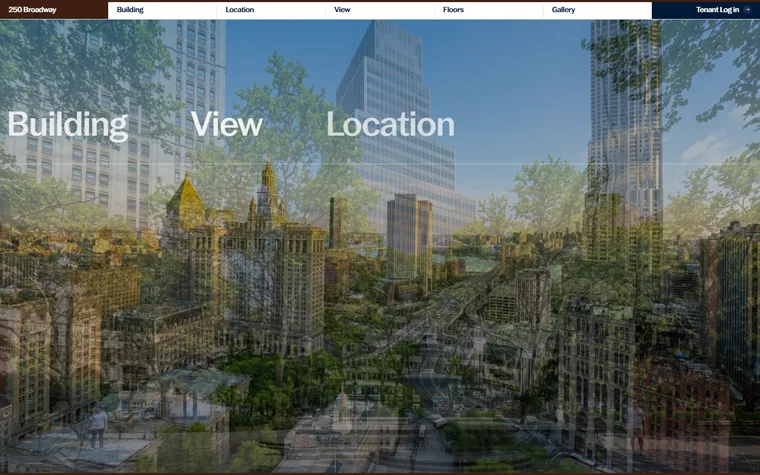760x475 pixels.
Task: Select the large View hero heading
Action: (x=227, y=125)
